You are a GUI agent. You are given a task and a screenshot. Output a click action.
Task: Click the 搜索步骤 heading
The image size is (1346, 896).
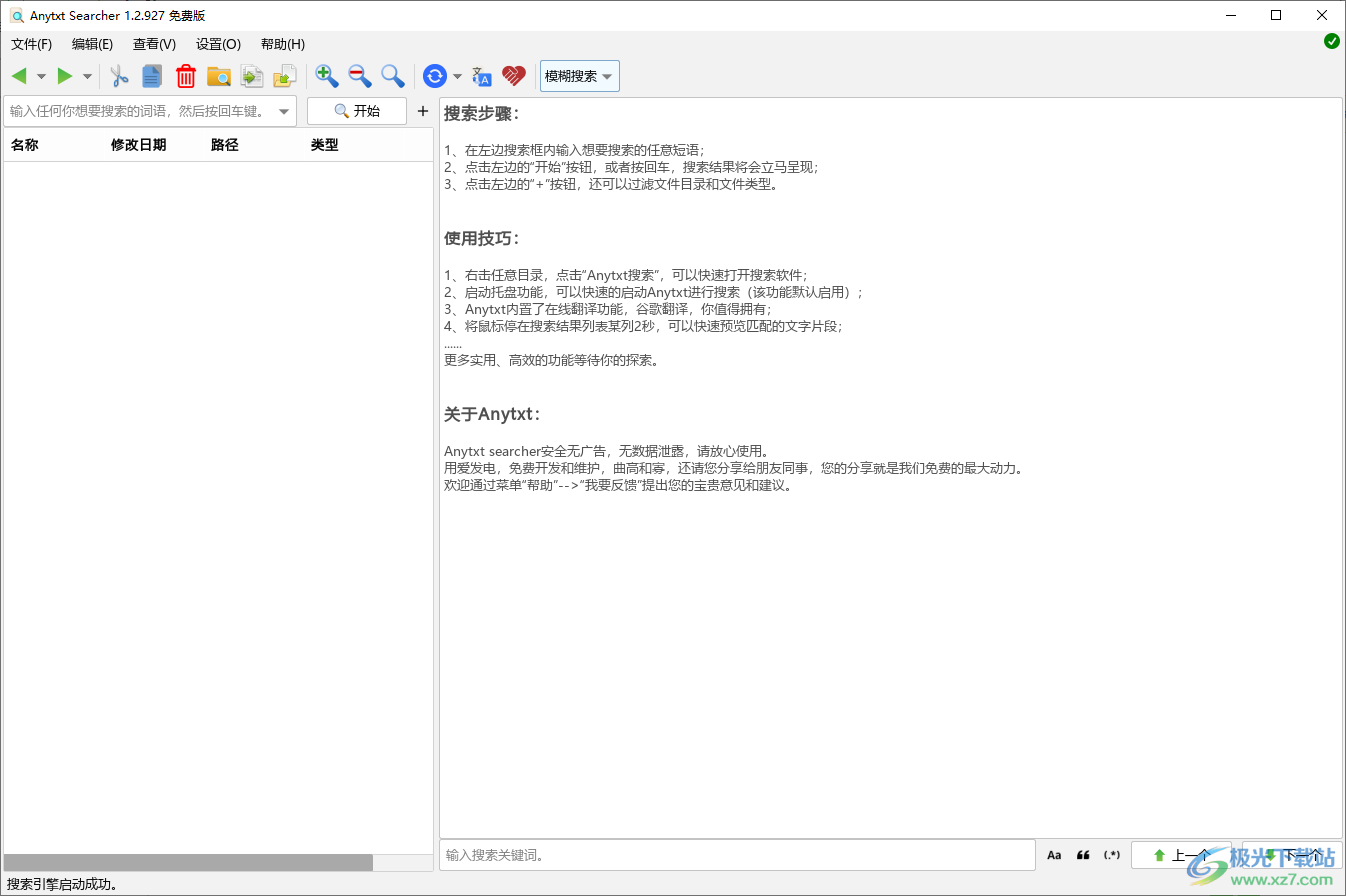pos(482,113)
